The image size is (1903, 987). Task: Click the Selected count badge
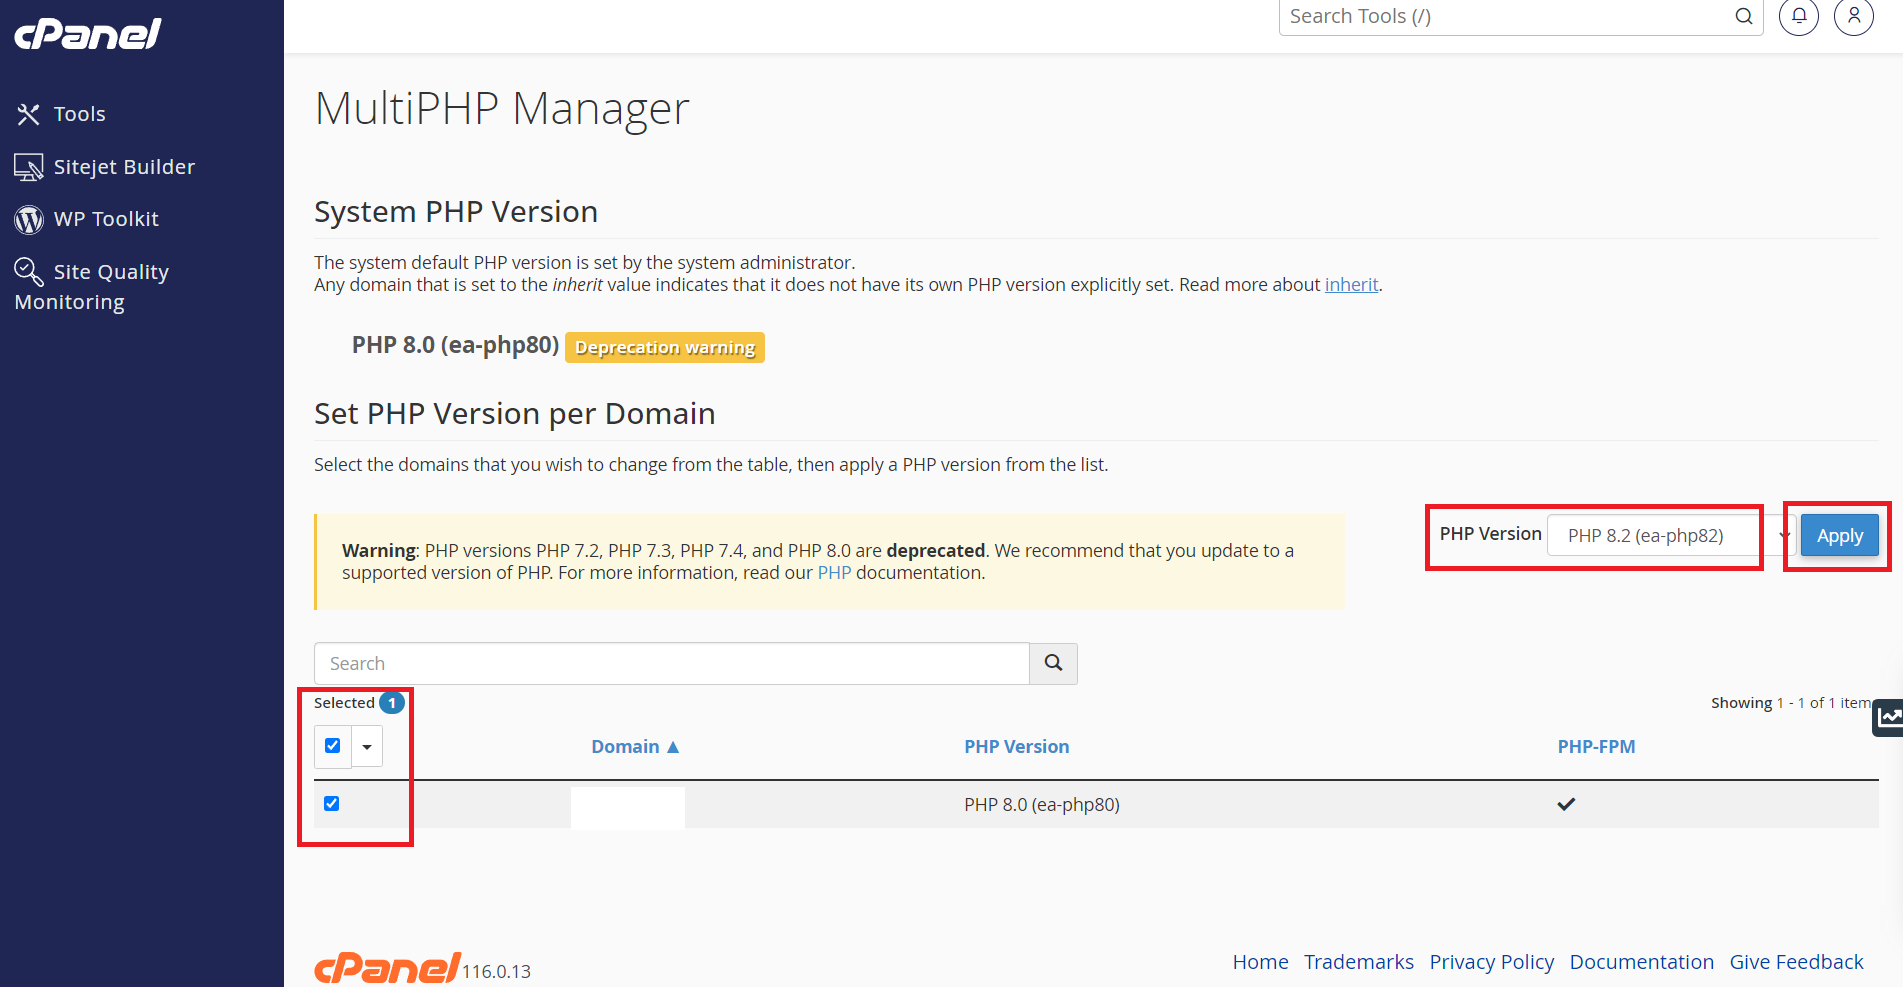(x=392, y=703)
